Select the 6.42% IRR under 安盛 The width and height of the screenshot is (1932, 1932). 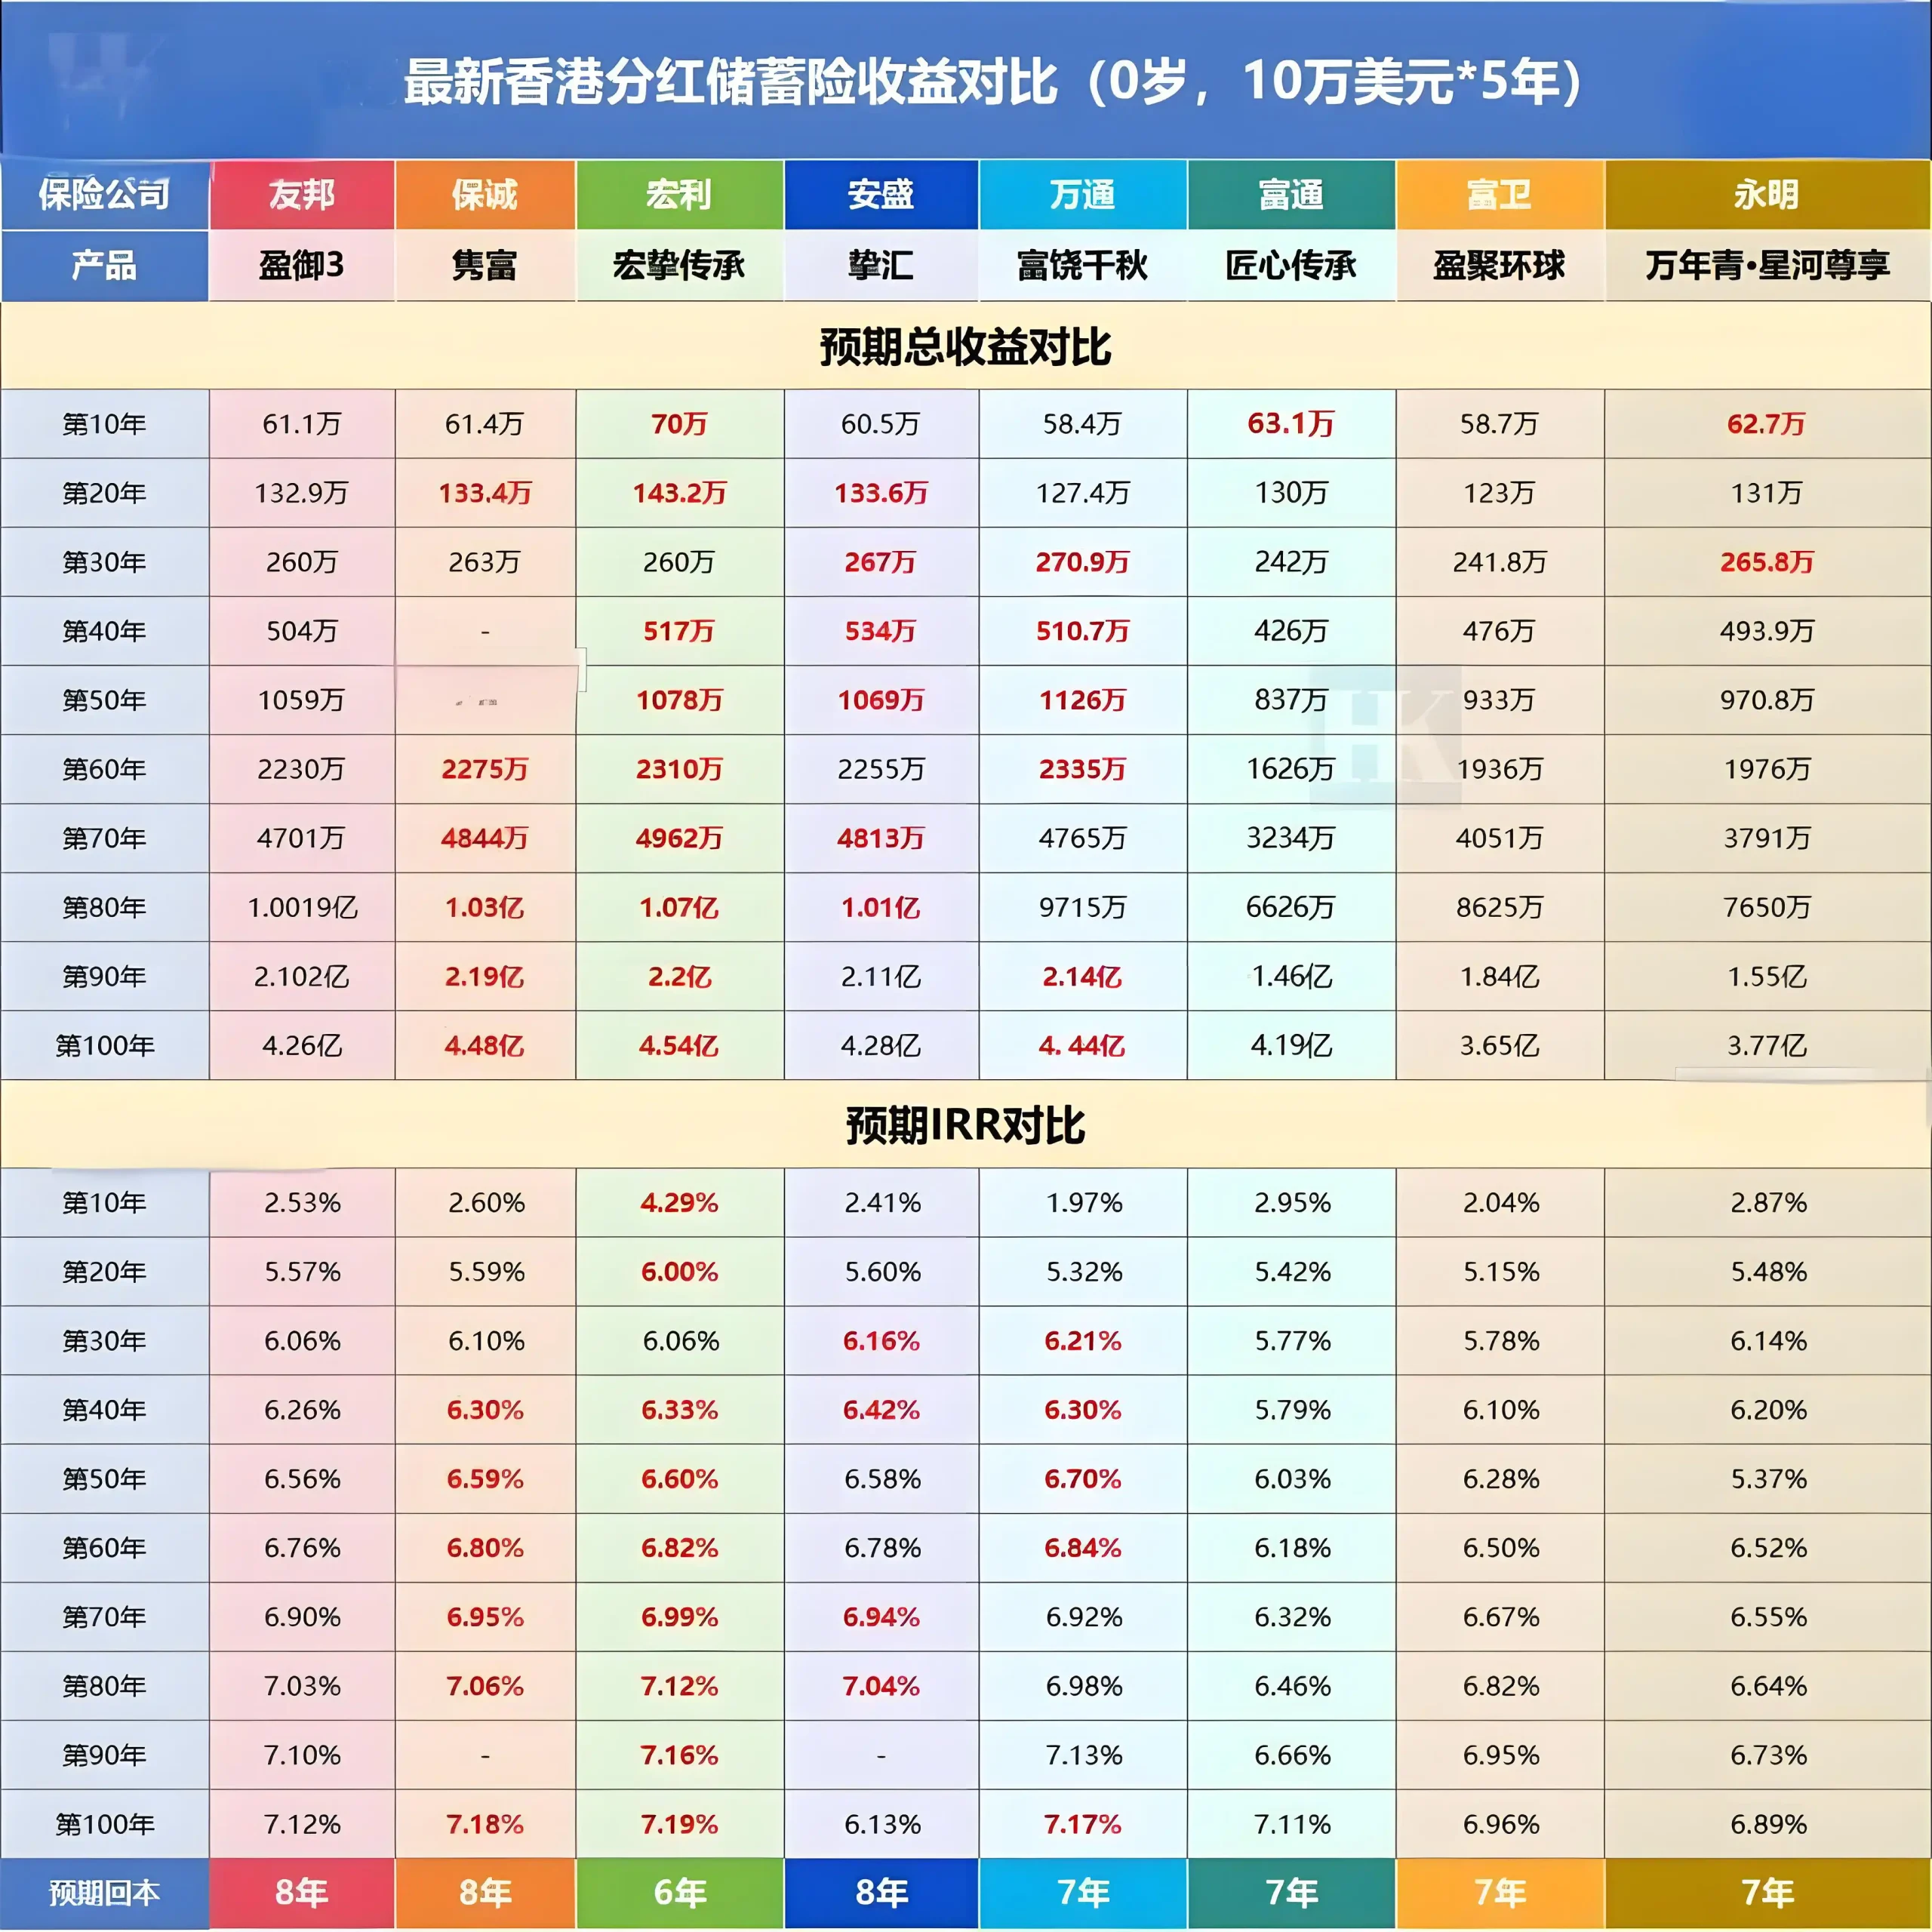click(880, 1410)
